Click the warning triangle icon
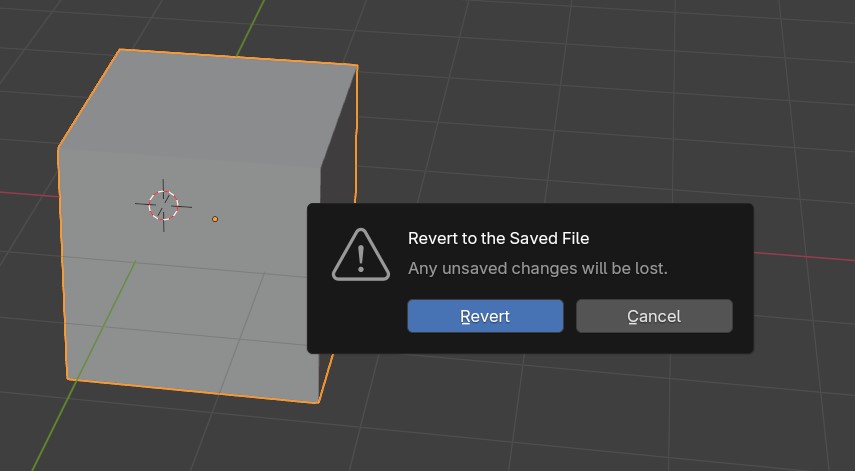 tap(361, 255)
